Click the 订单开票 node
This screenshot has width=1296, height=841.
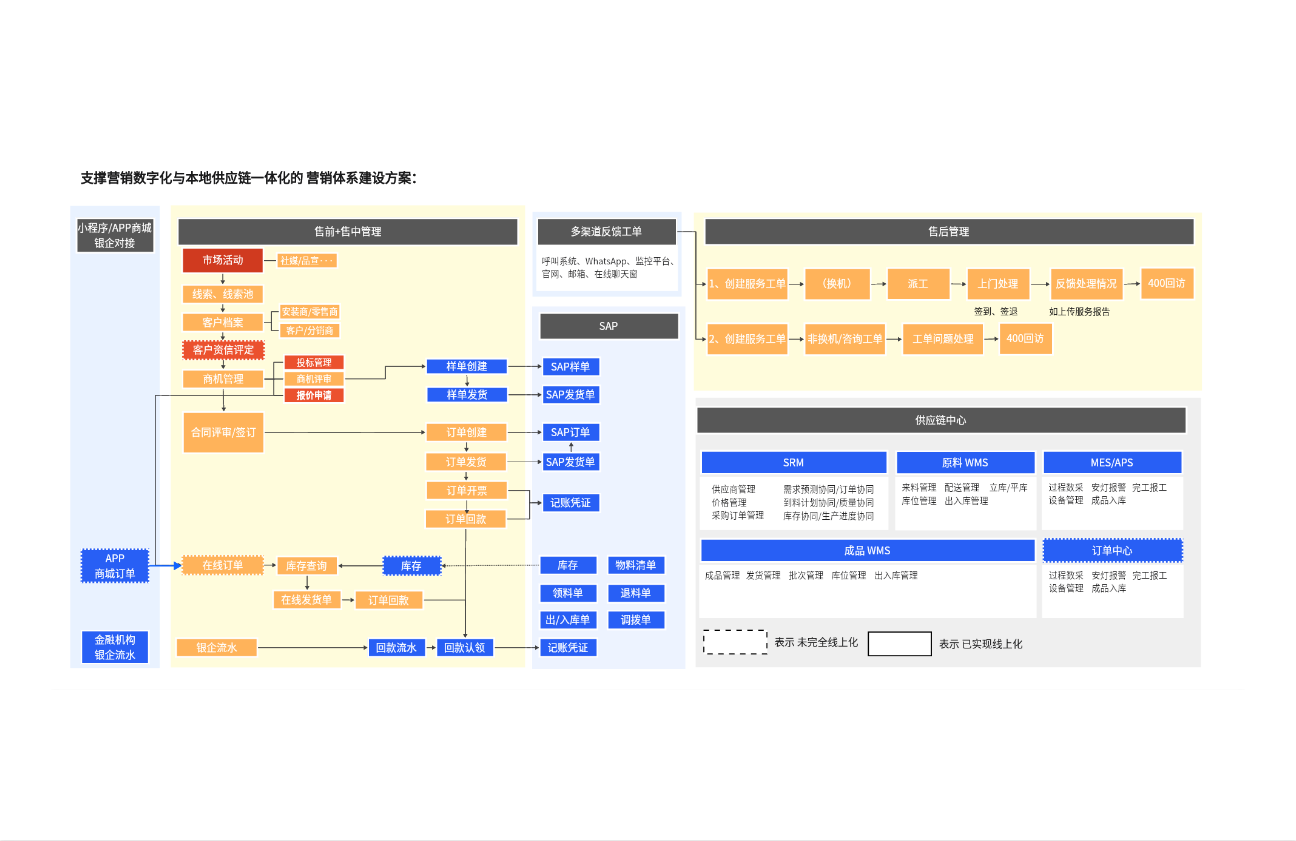[467, 490]
